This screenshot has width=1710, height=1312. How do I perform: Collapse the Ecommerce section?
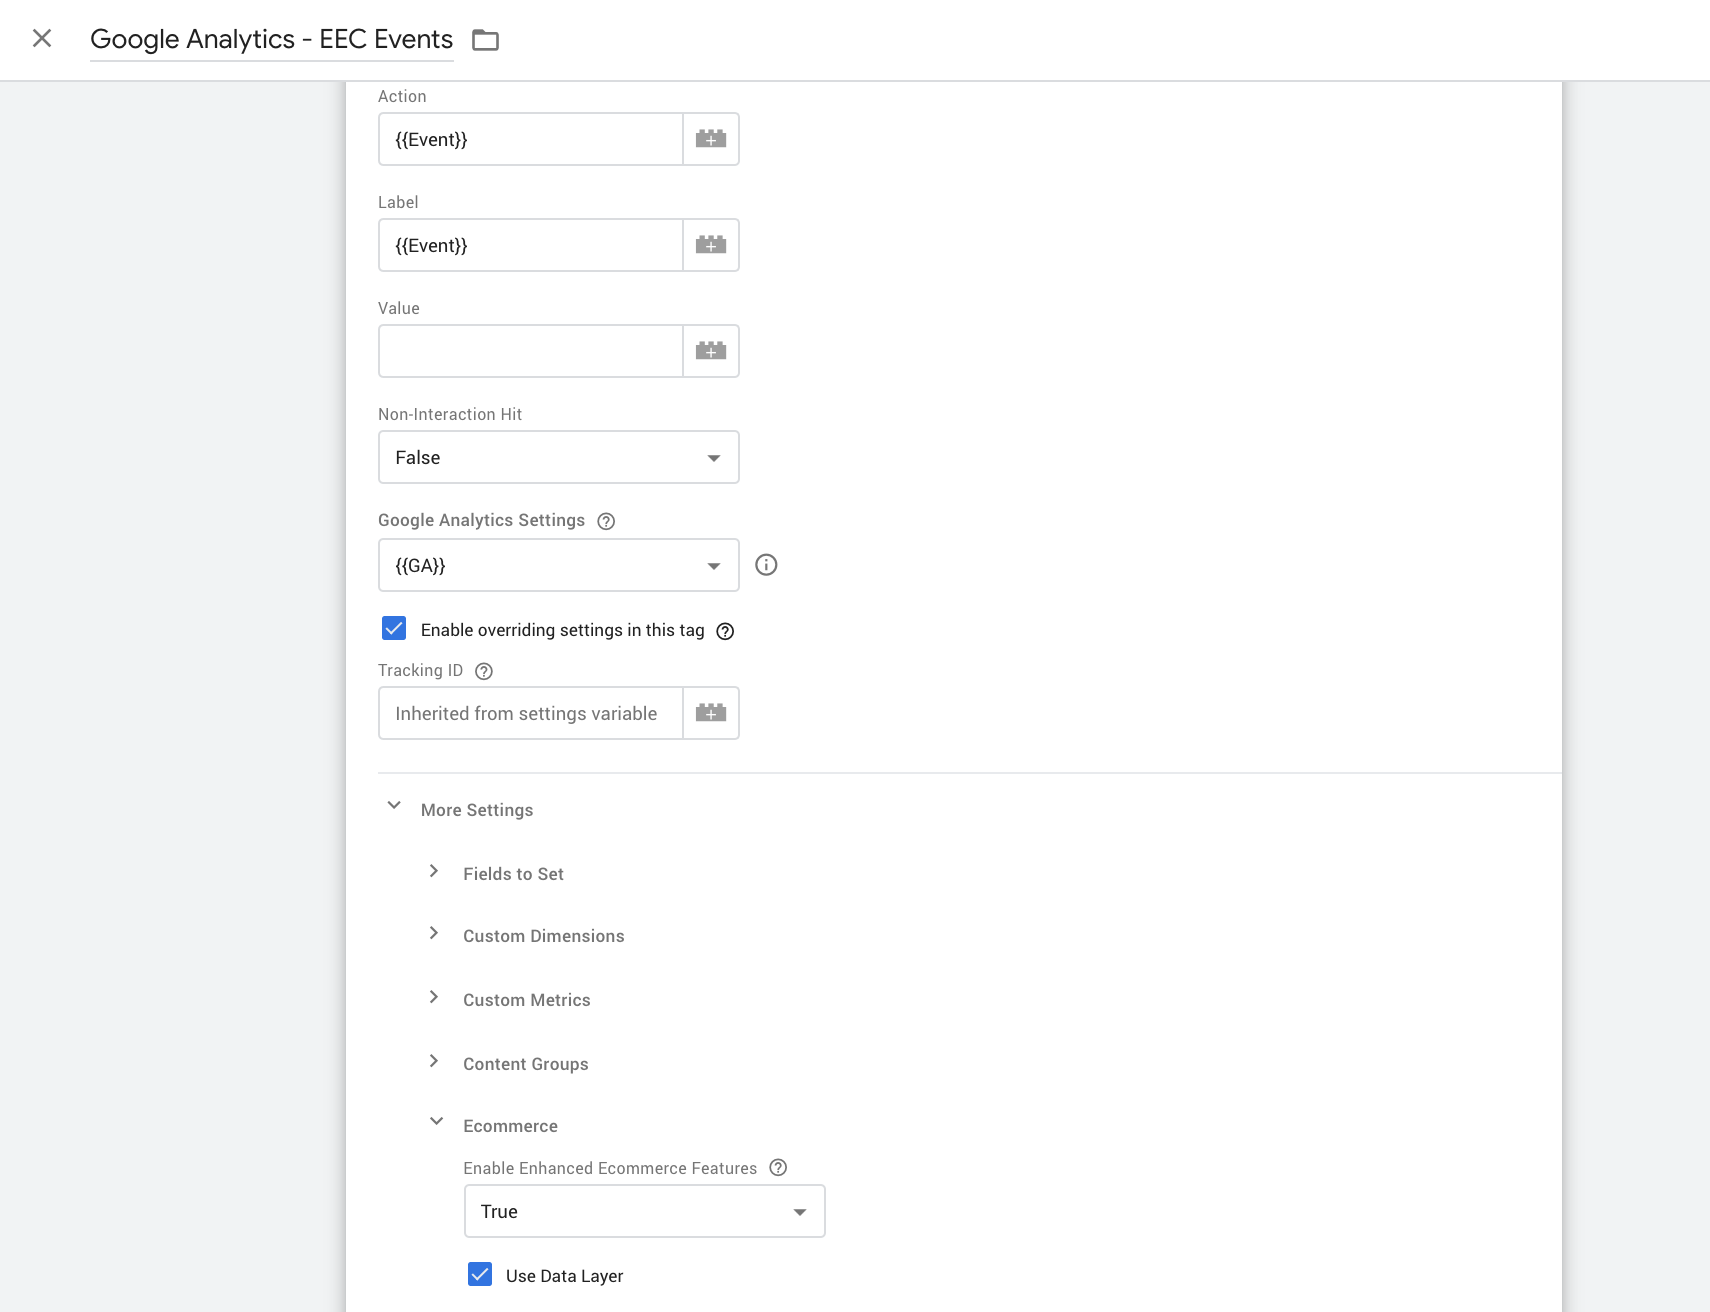pyautogui.click(x=436, y=1122)
